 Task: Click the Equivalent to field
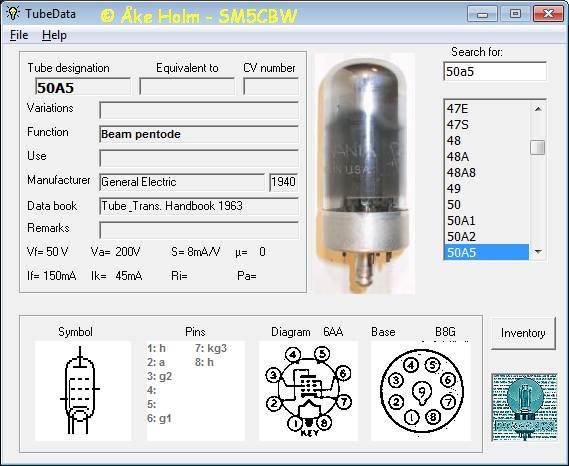coord(187,87)
